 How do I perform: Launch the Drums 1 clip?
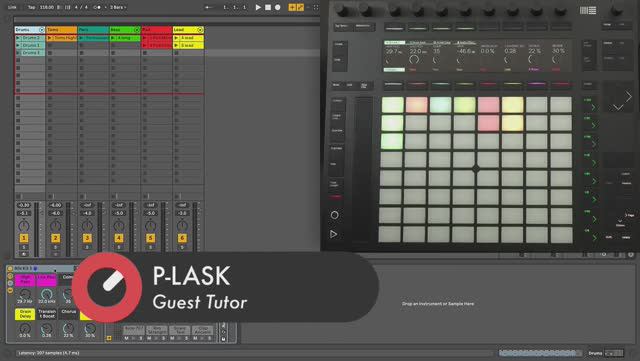pos(18,45)
